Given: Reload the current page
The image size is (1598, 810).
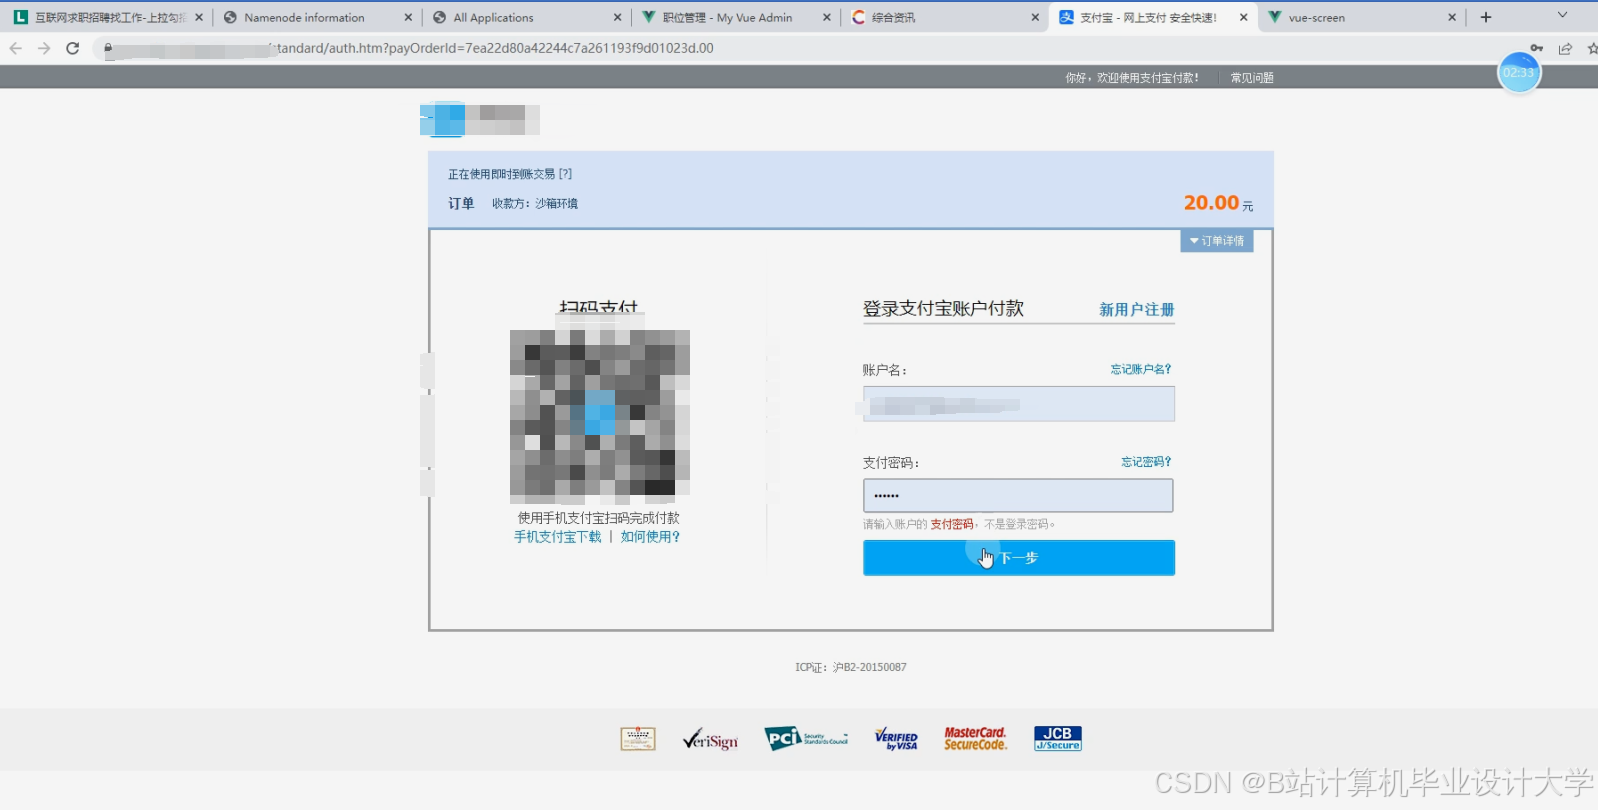Looking at the screenshot, I should coord(73,48).
